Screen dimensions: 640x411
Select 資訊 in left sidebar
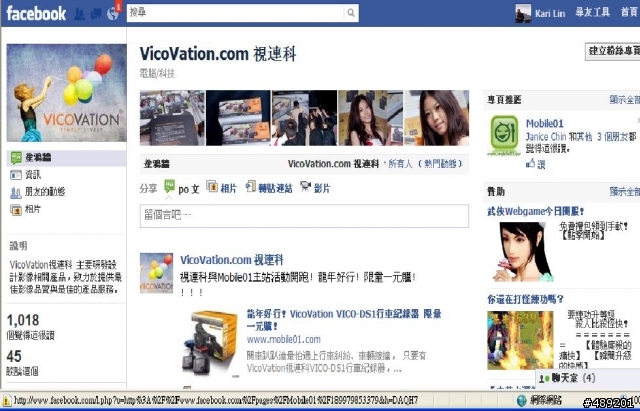point(33,175)
